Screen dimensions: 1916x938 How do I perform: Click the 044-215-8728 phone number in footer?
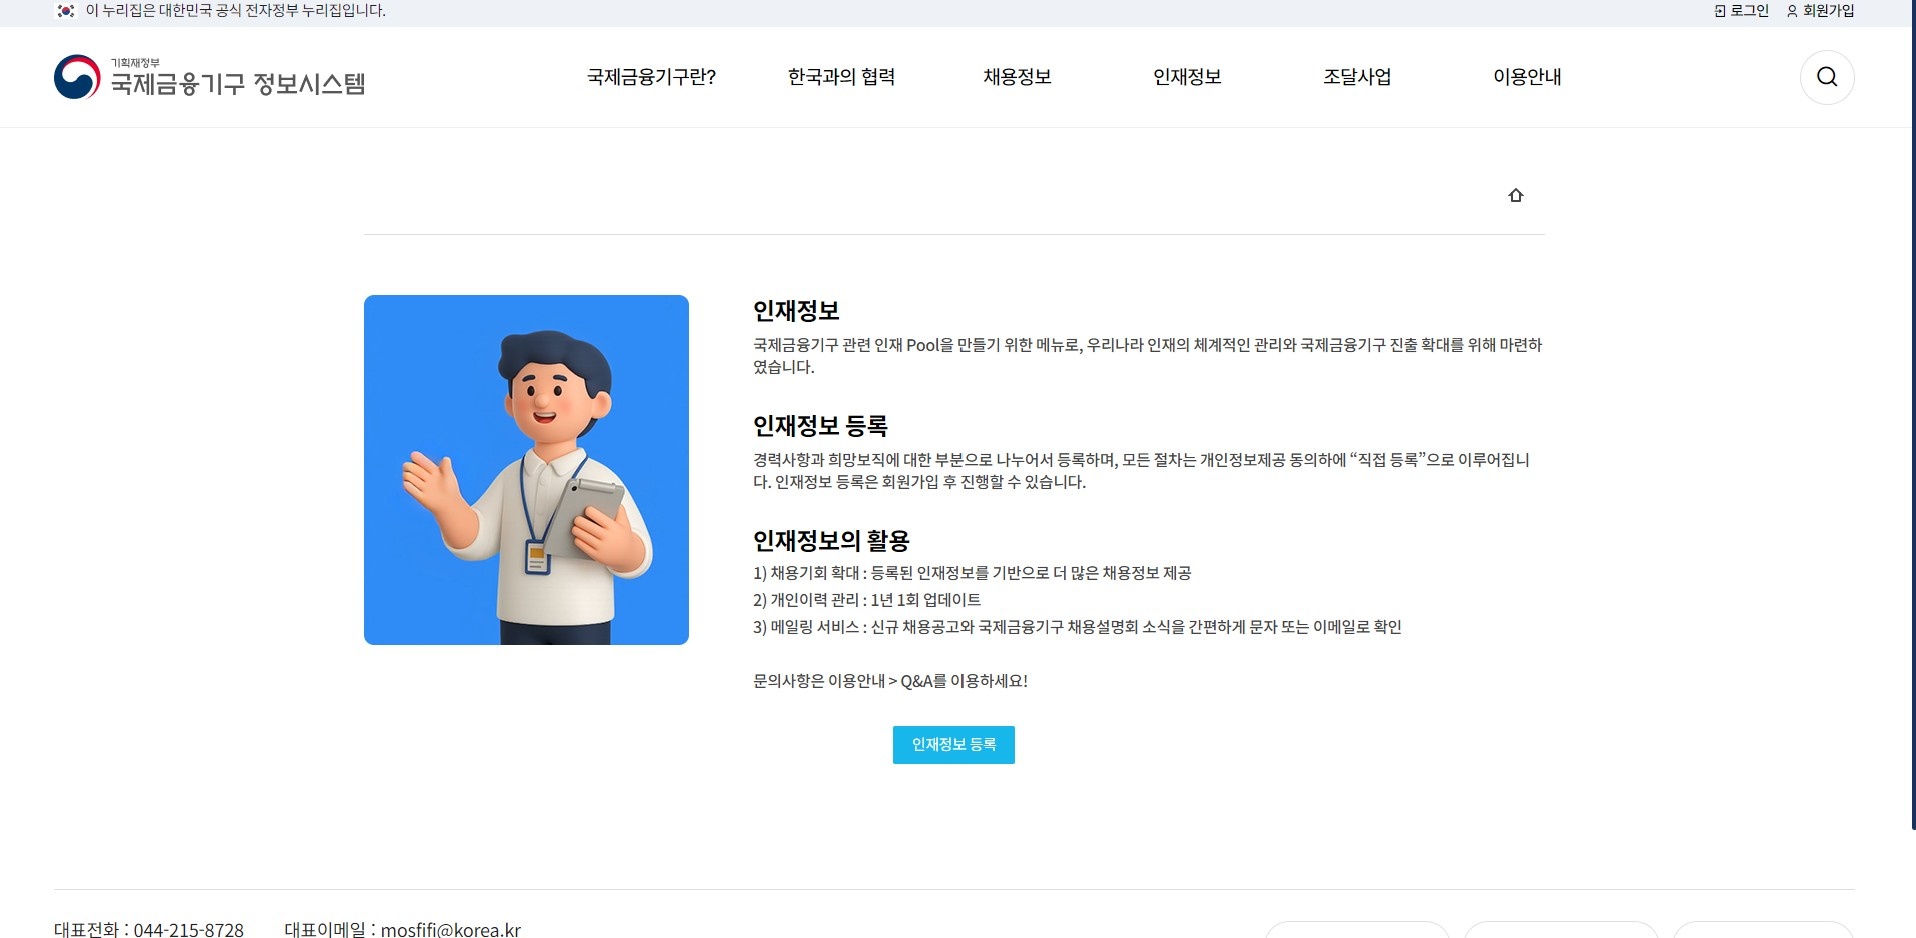189,929
